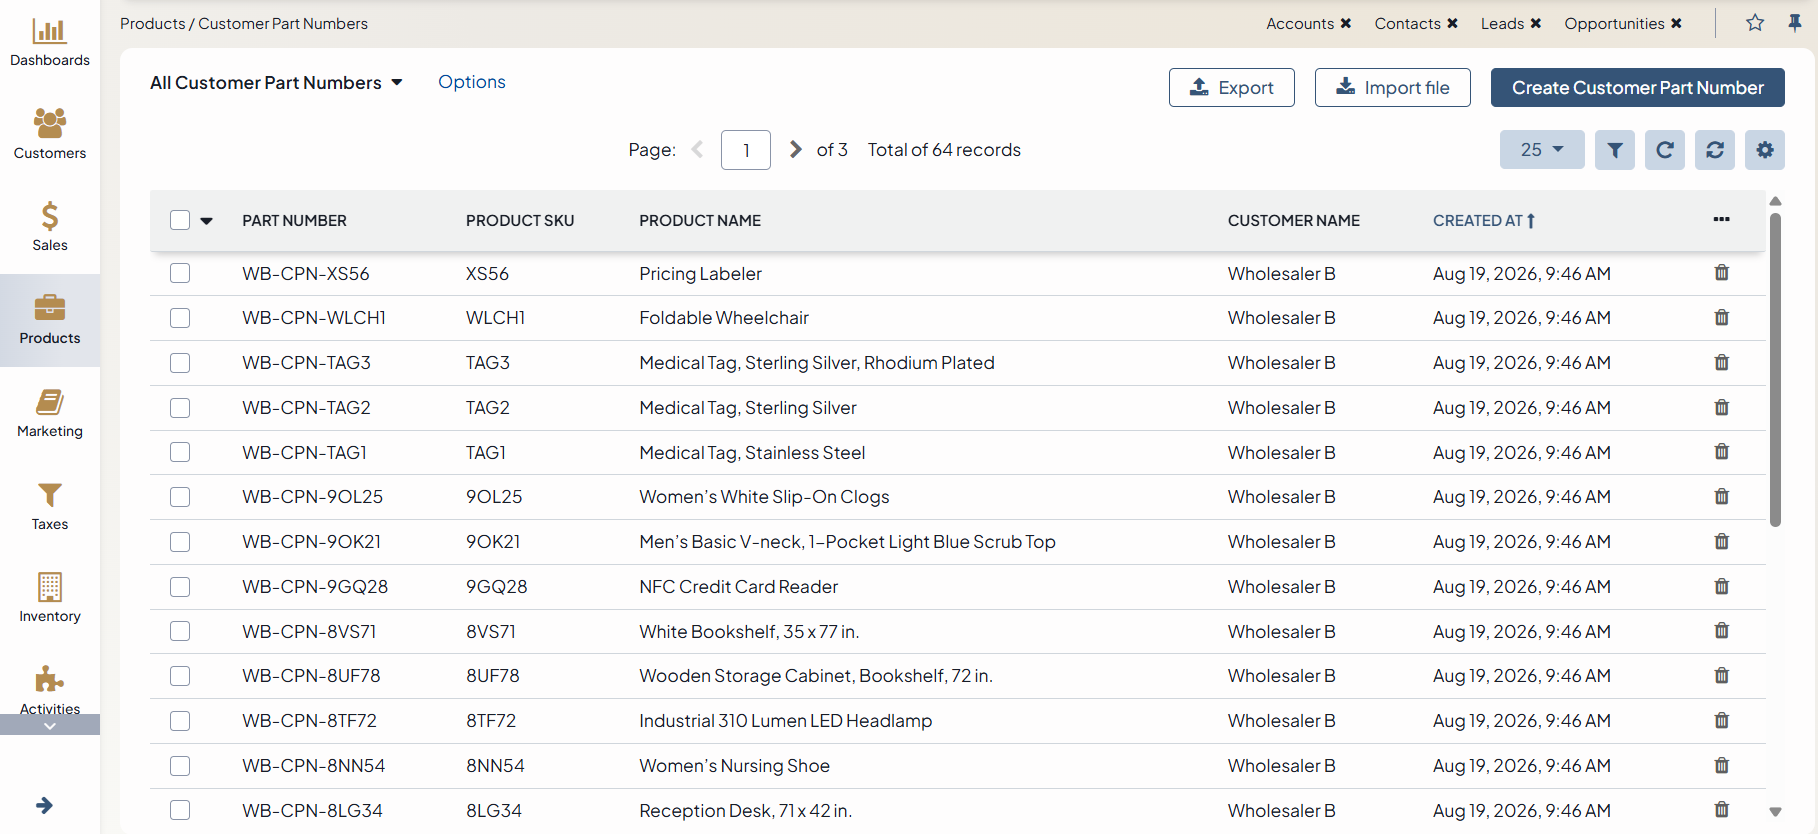Delete the WB-CPN-9OL25 row

[x=1722, y=497]
